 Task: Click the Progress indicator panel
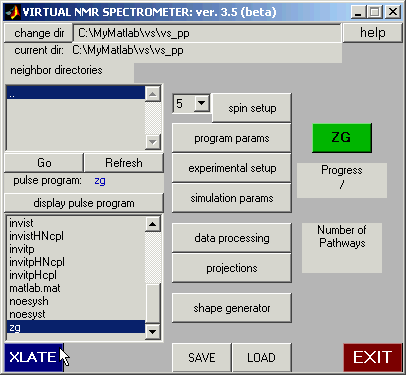(x=342, y=180)
